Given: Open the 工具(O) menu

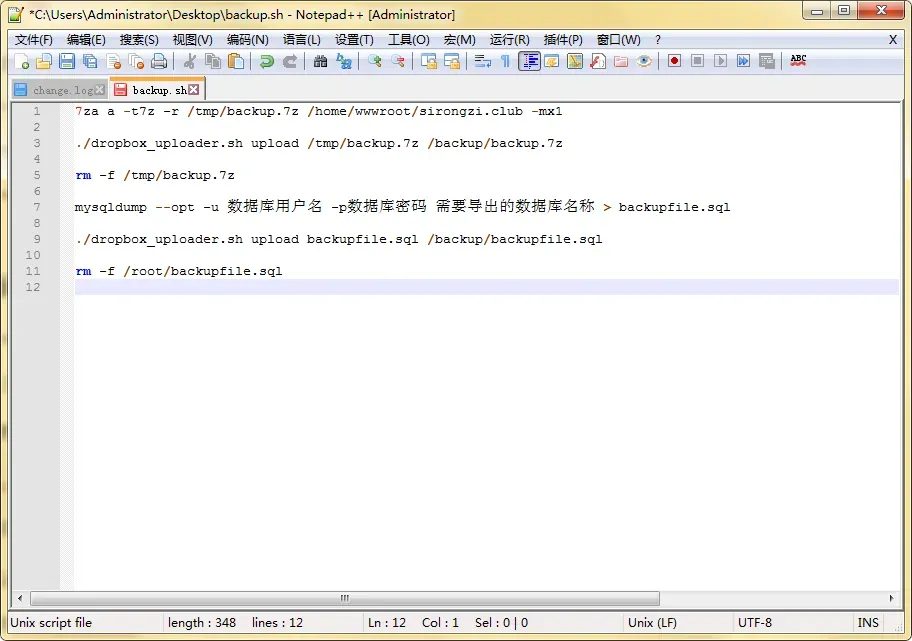Looking at the screenshot, I should click(x=408, y=40).
